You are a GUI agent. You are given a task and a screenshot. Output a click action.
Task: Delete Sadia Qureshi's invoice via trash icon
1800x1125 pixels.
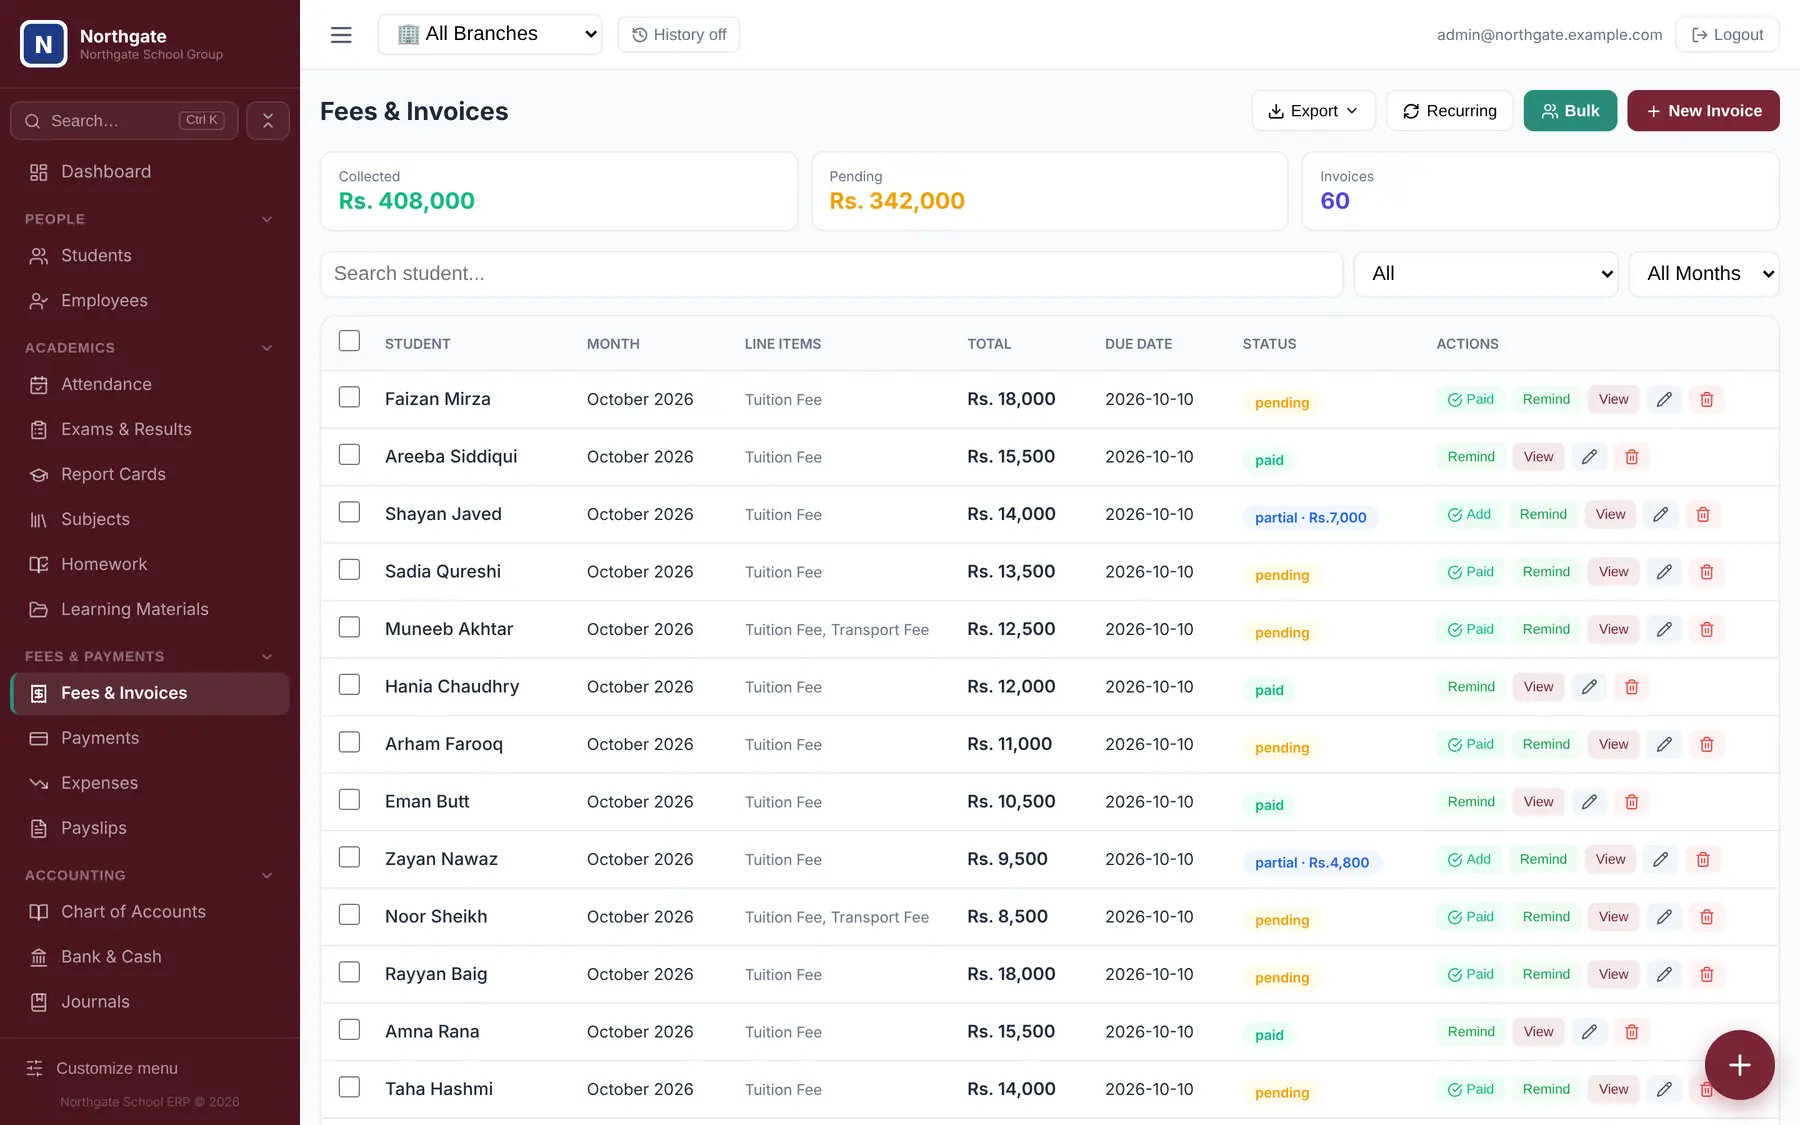tap(1707, 572)
